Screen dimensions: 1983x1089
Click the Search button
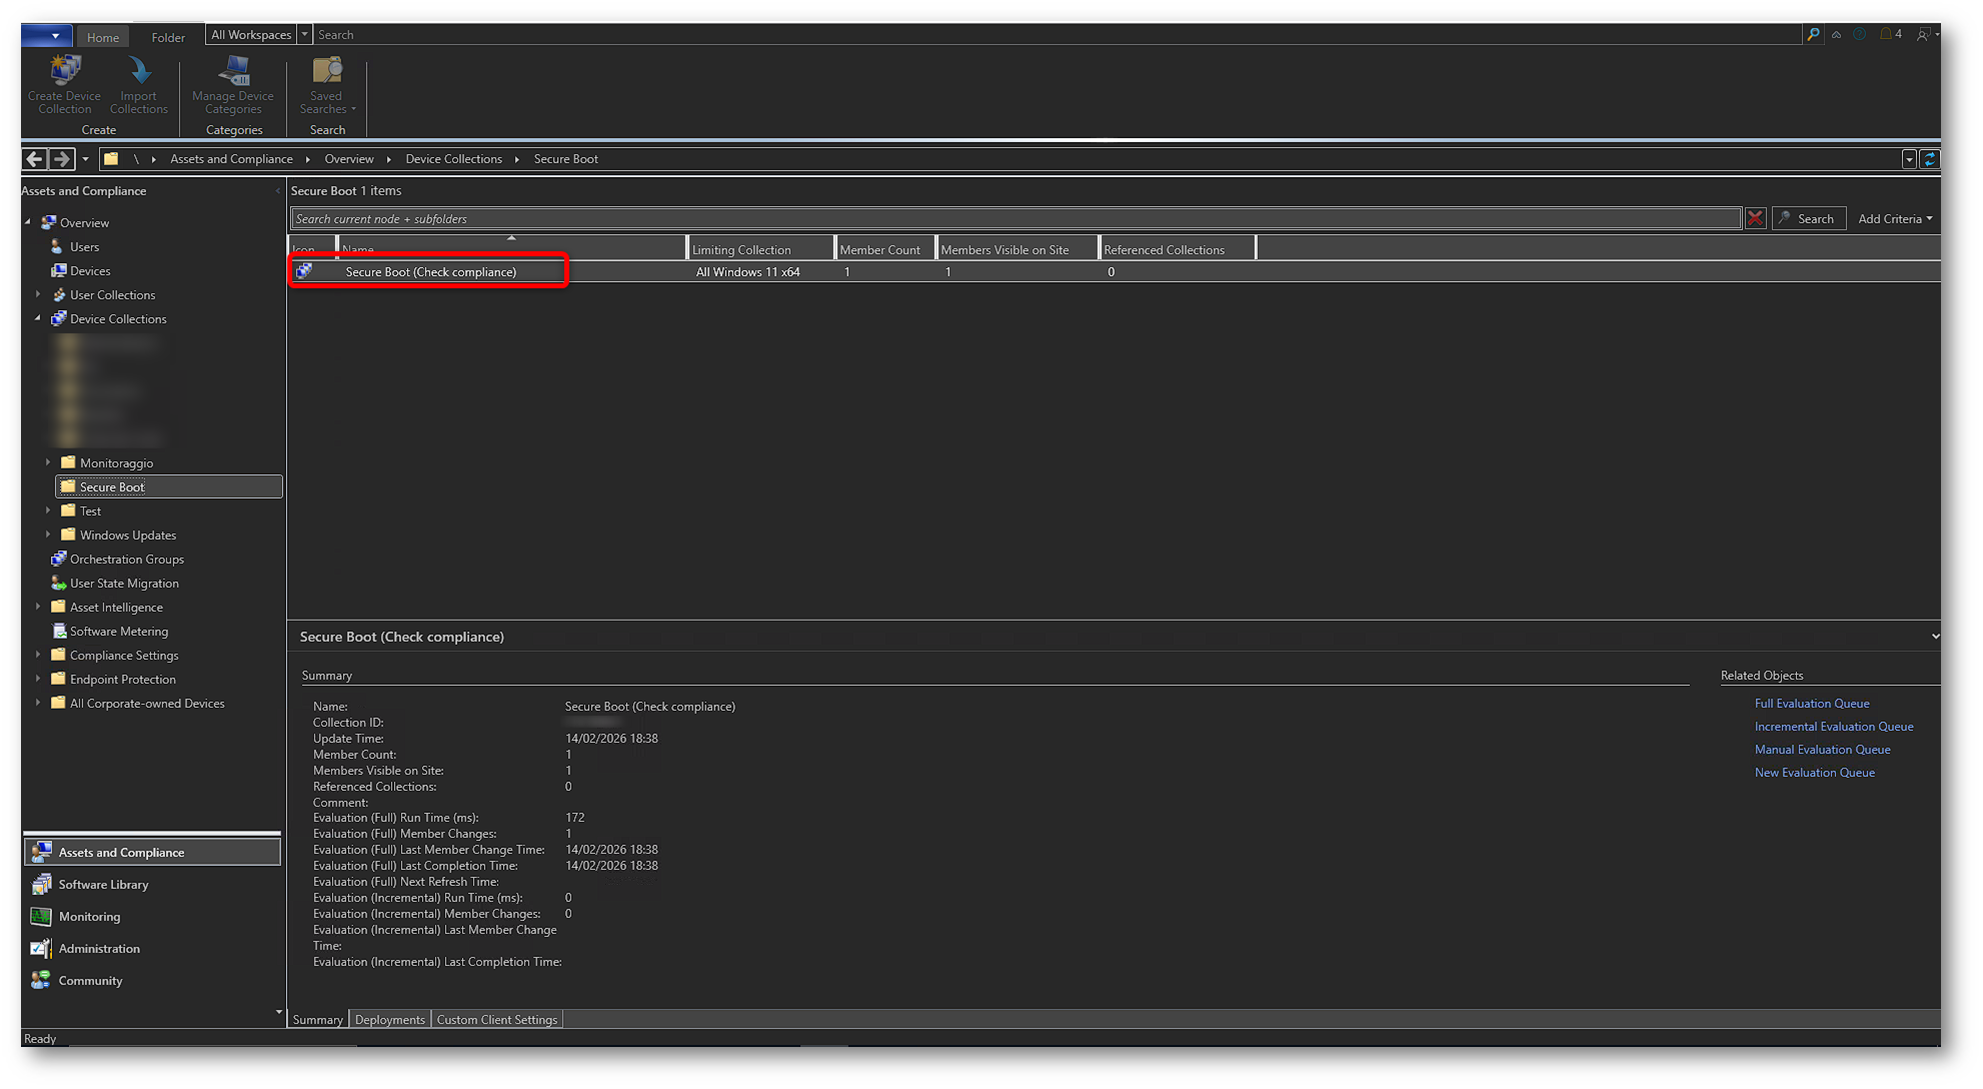tap(1808, 219)
